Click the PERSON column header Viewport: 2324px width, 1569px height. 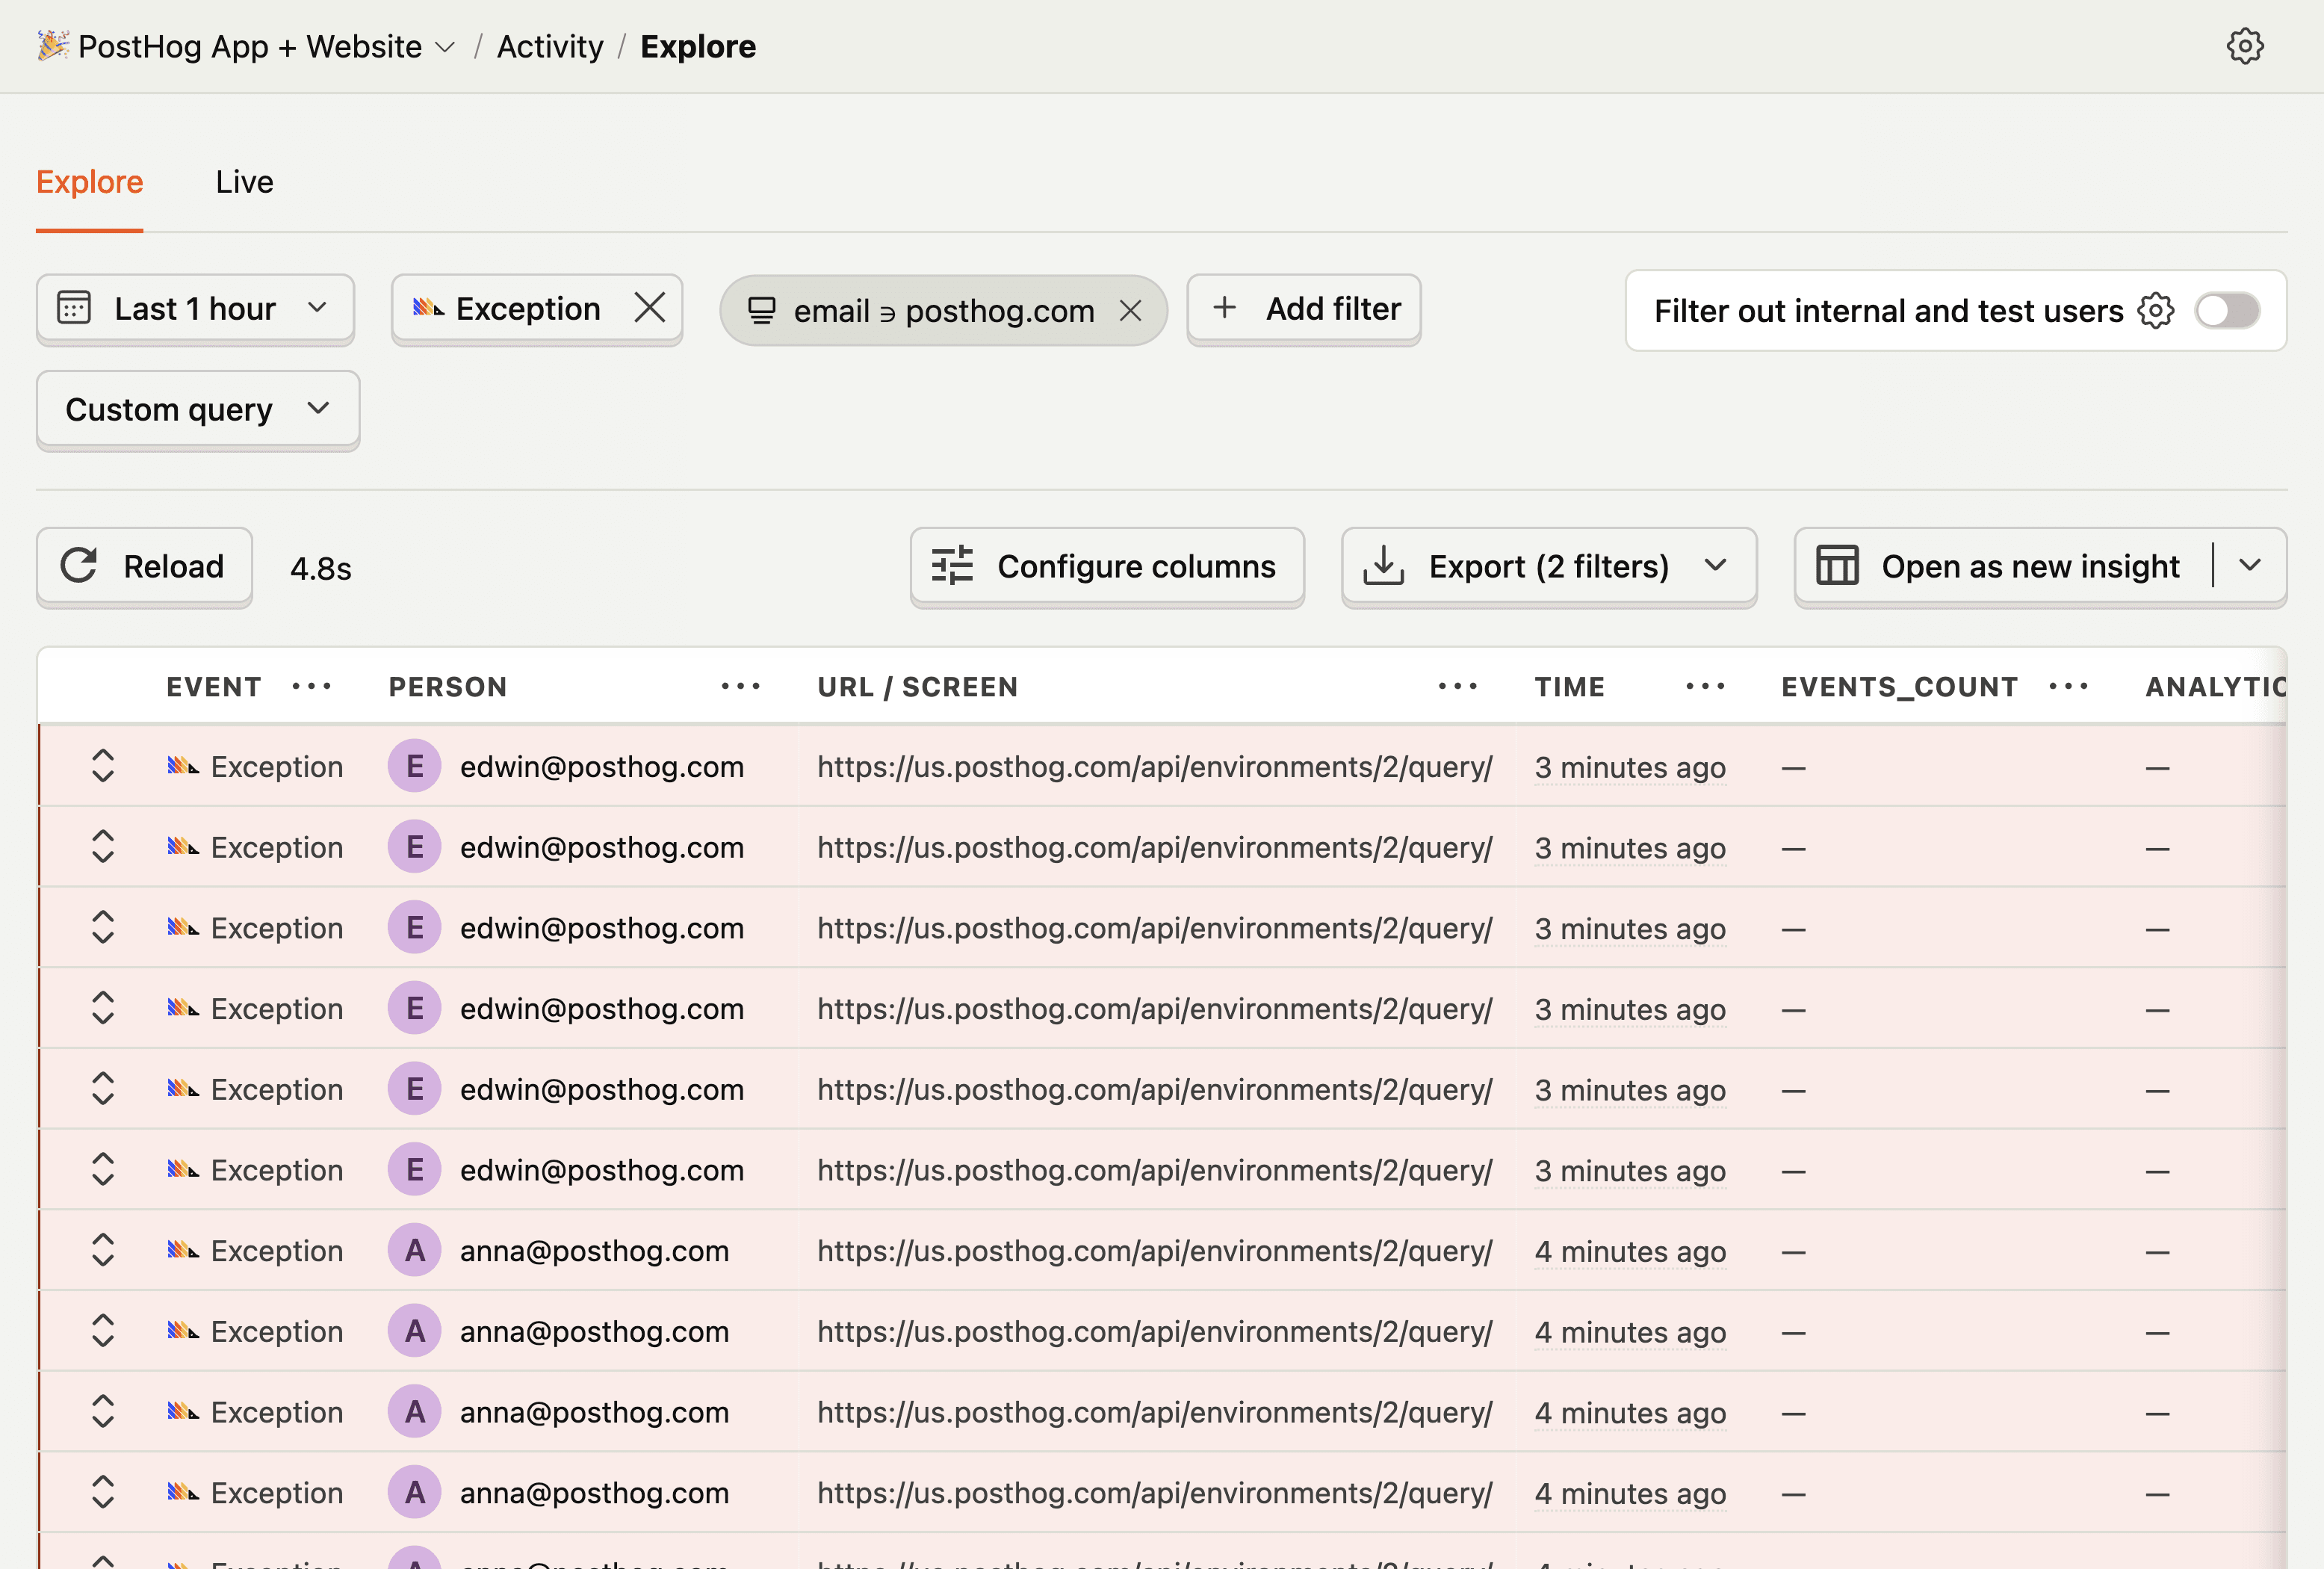[448, 687]
